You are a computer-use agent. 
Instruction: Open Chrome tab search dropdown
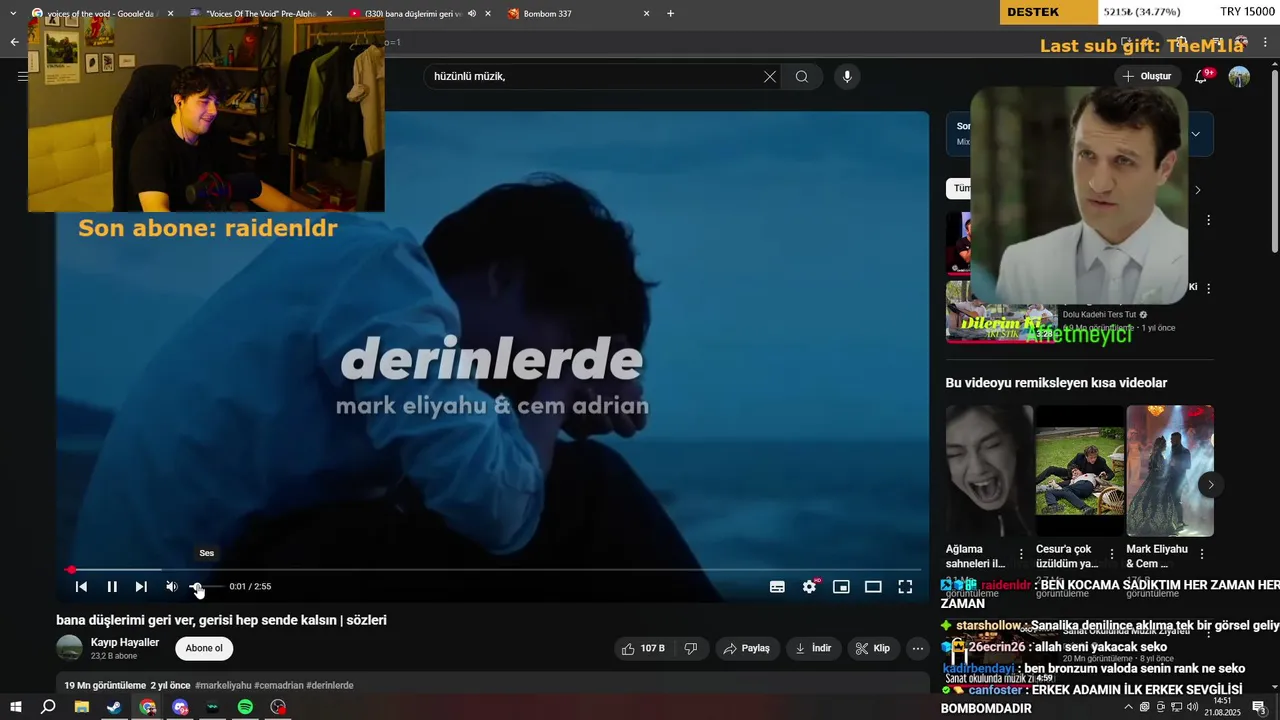13,14
